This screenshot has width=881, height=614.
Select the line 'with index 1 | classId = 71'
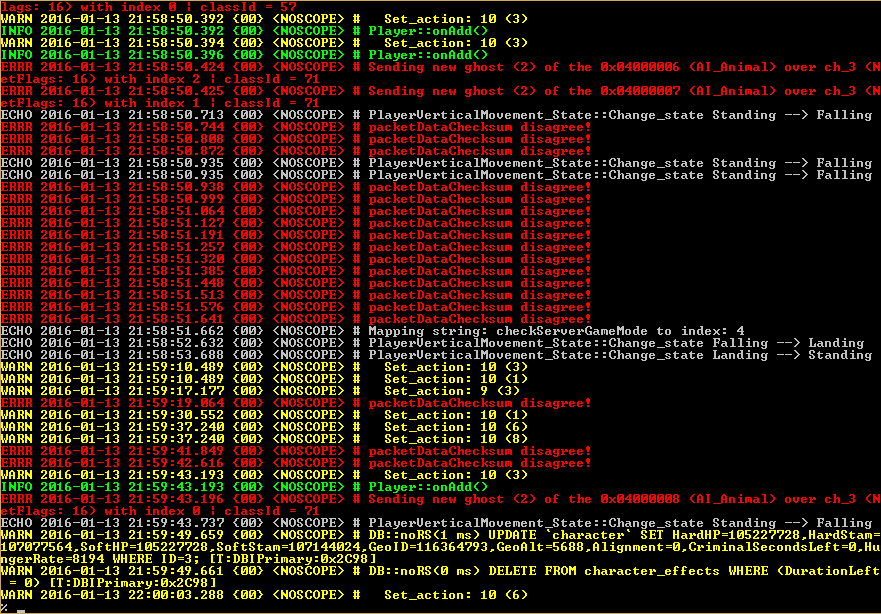point(160,103)
